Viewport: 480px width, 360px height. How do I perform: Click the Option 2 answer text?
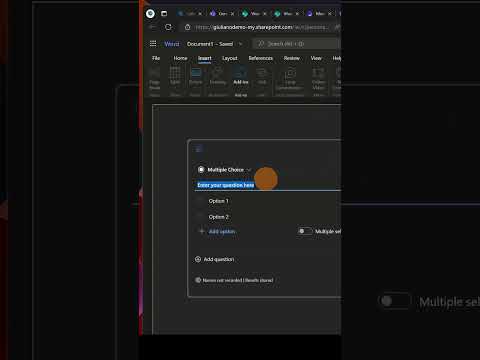(x=219, y=217)
